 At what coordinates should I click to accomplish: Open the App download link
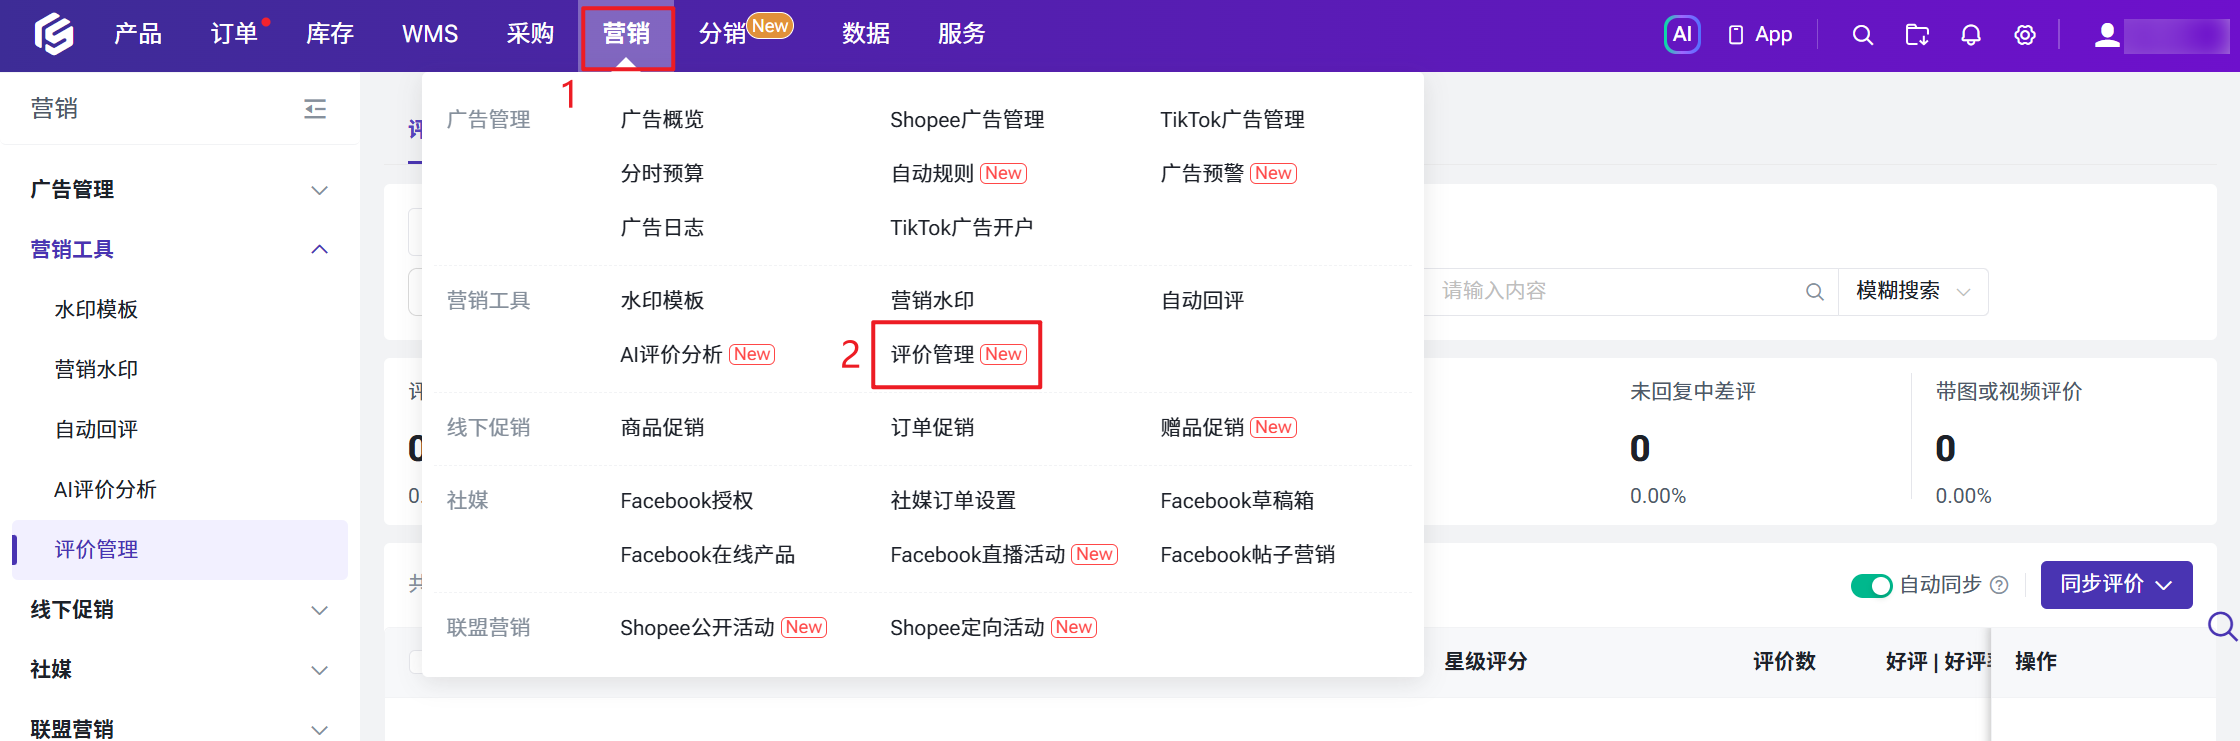pos(1760,35)
